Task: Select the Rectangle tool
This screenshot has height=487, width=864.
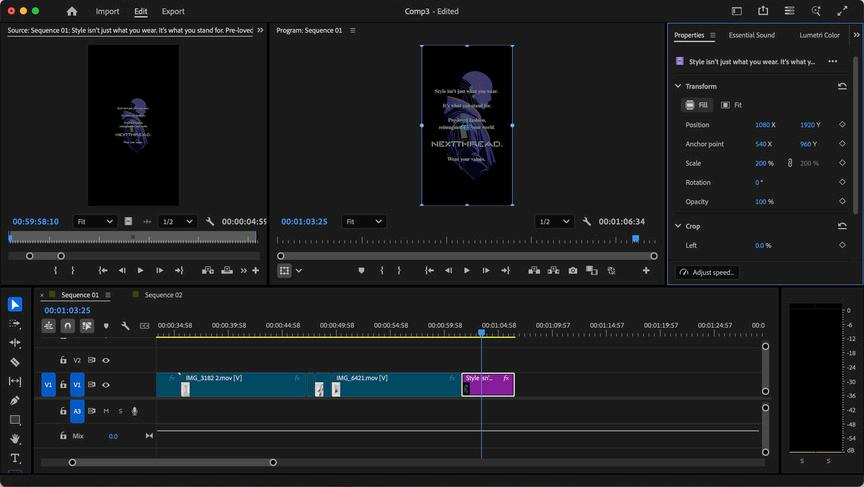Action: point(15,420)
